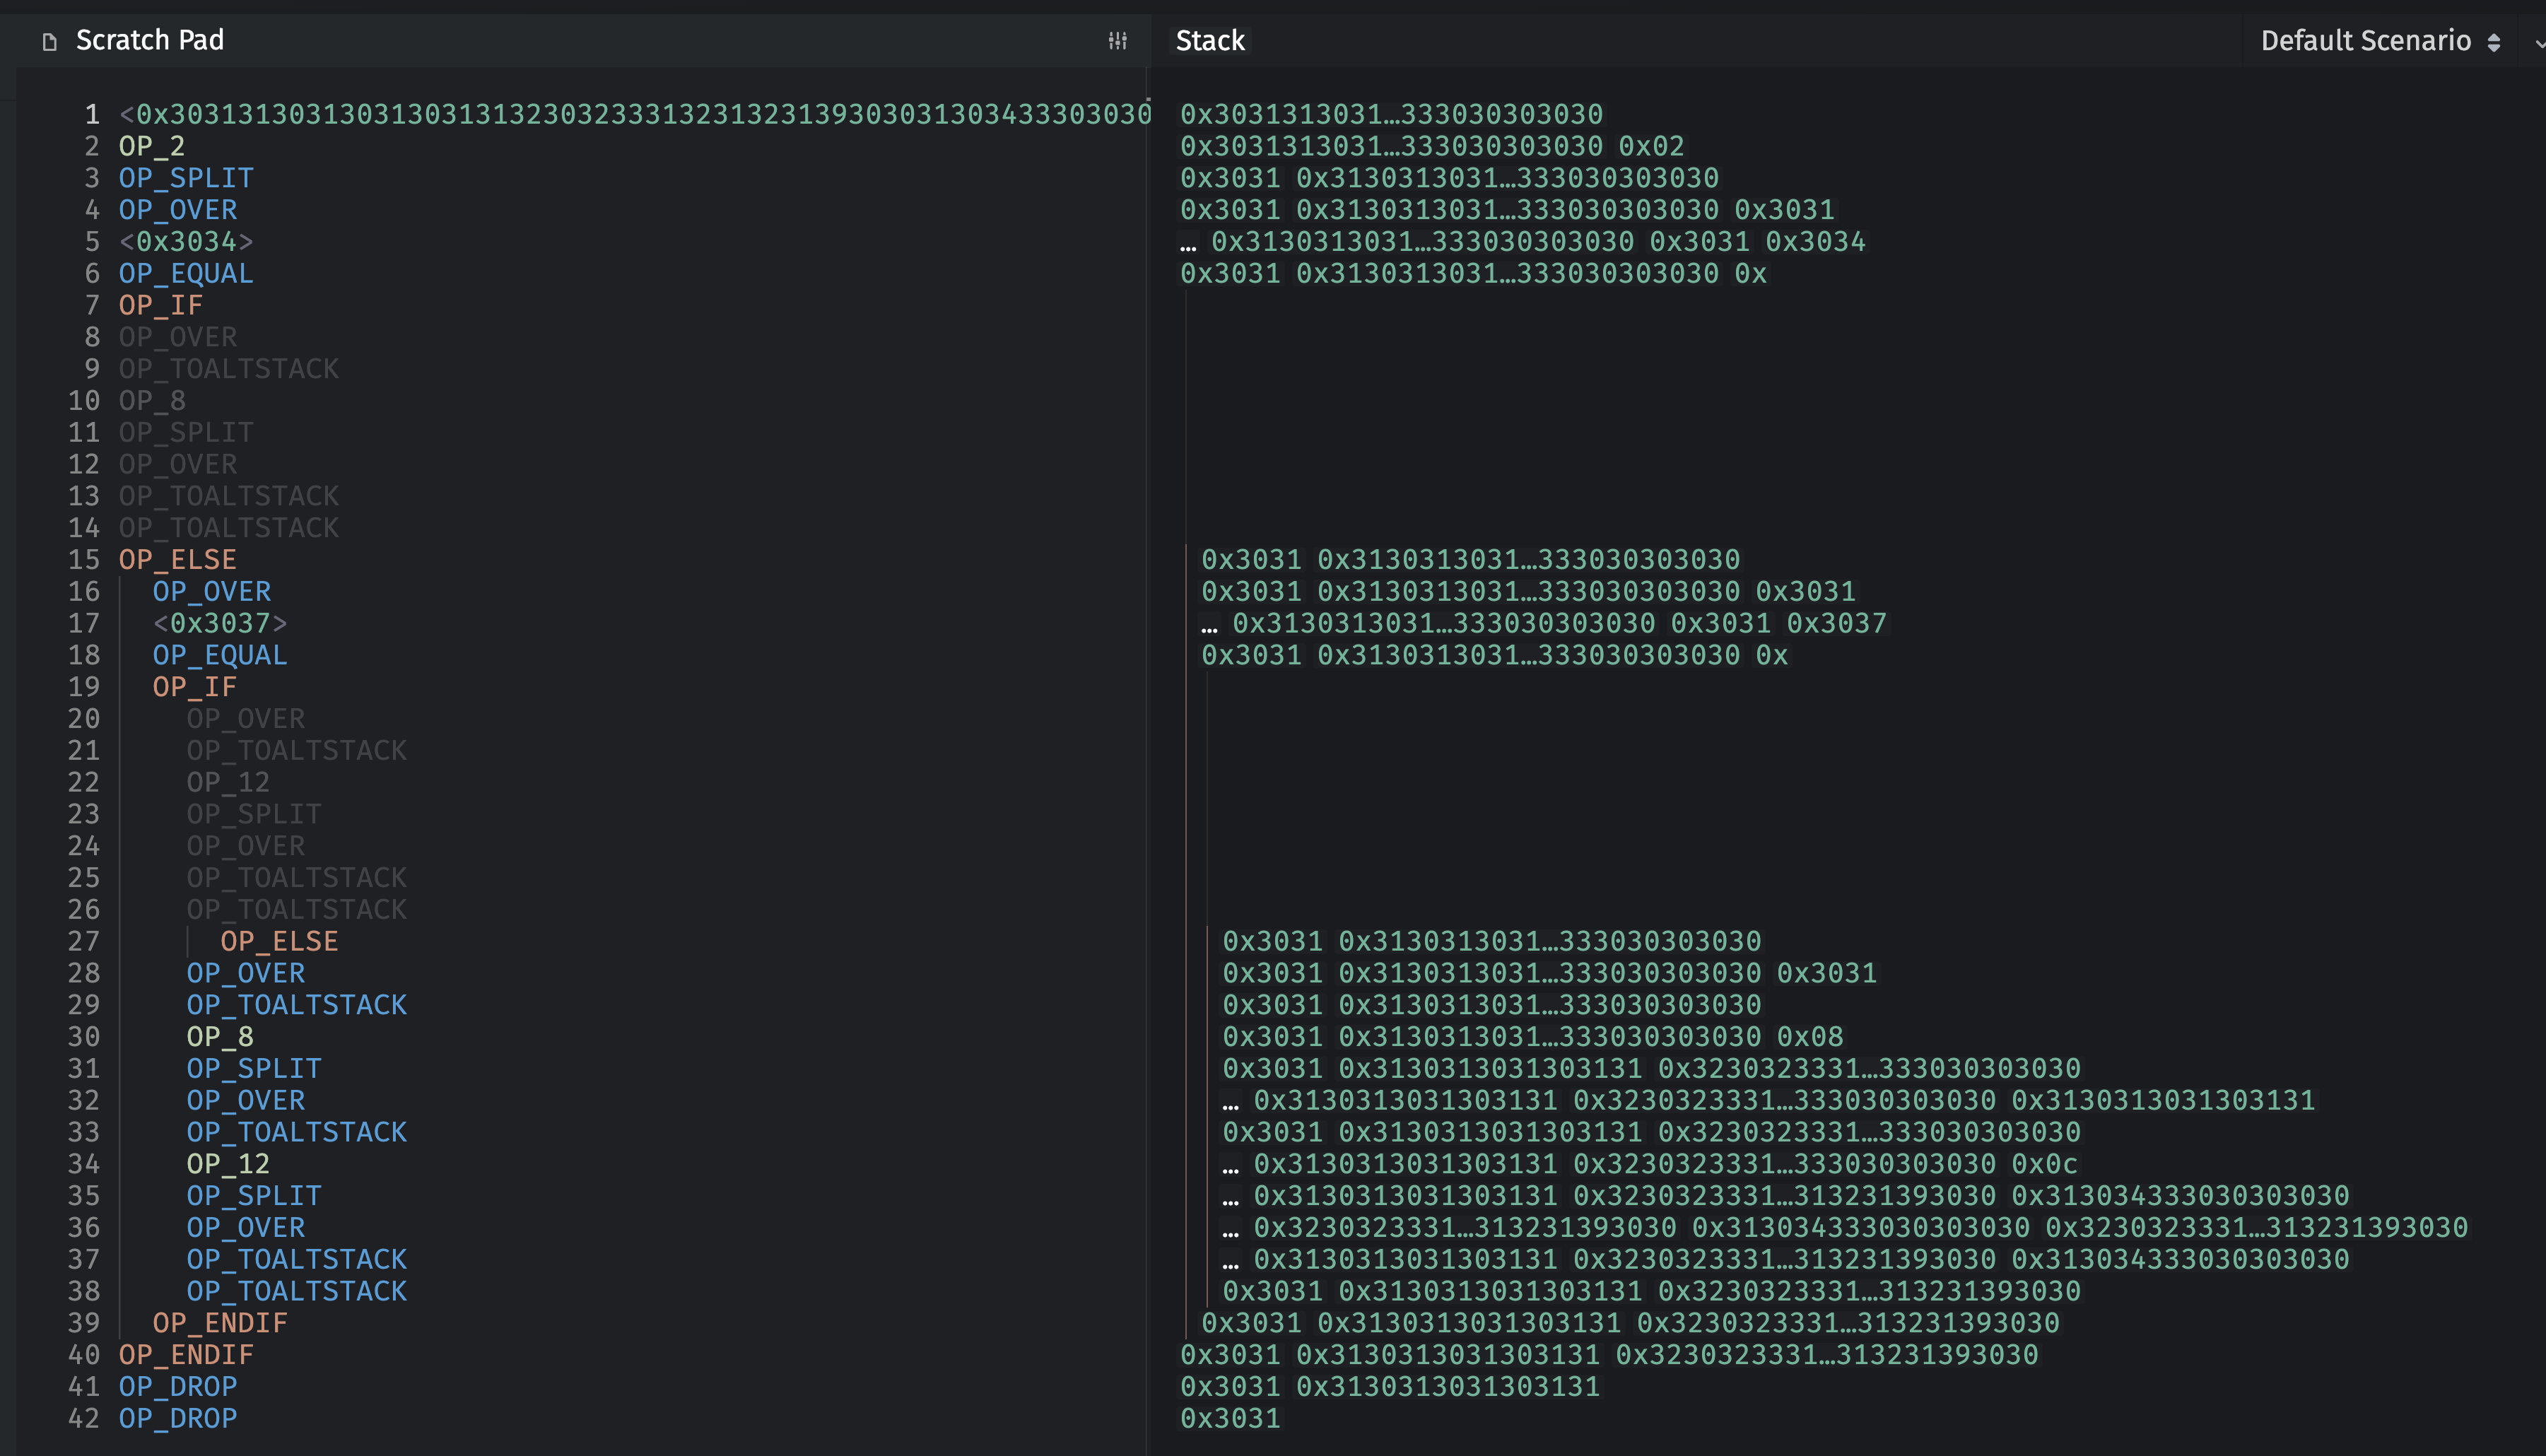The height and width of the screenshot is (1456, 2546).
Task: Click the <0x3037> push on line 17
Action: coord(220,623)
